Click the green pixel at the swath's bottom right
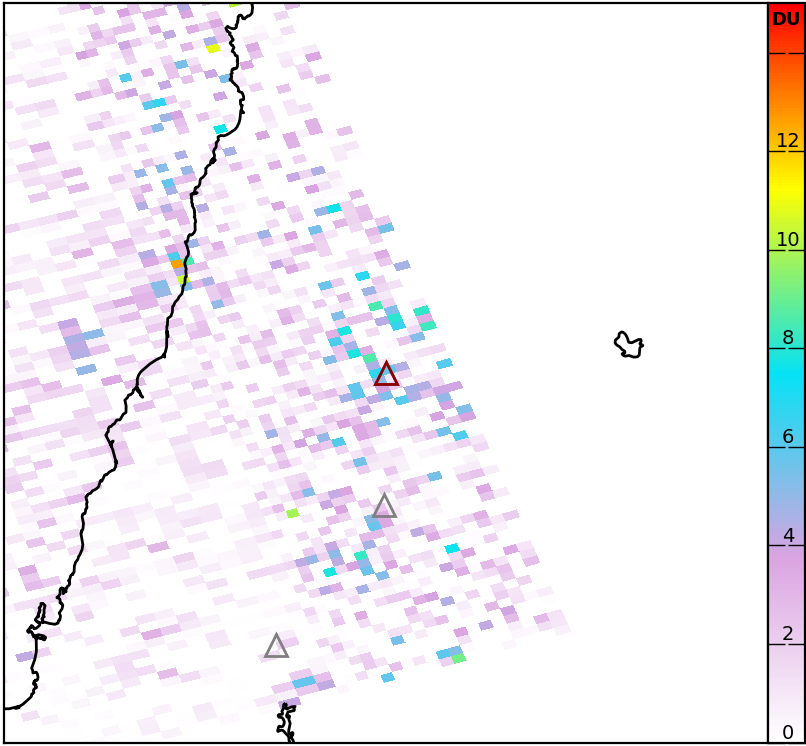The height and width of the screenshot is (746, 806). point(458,658)
